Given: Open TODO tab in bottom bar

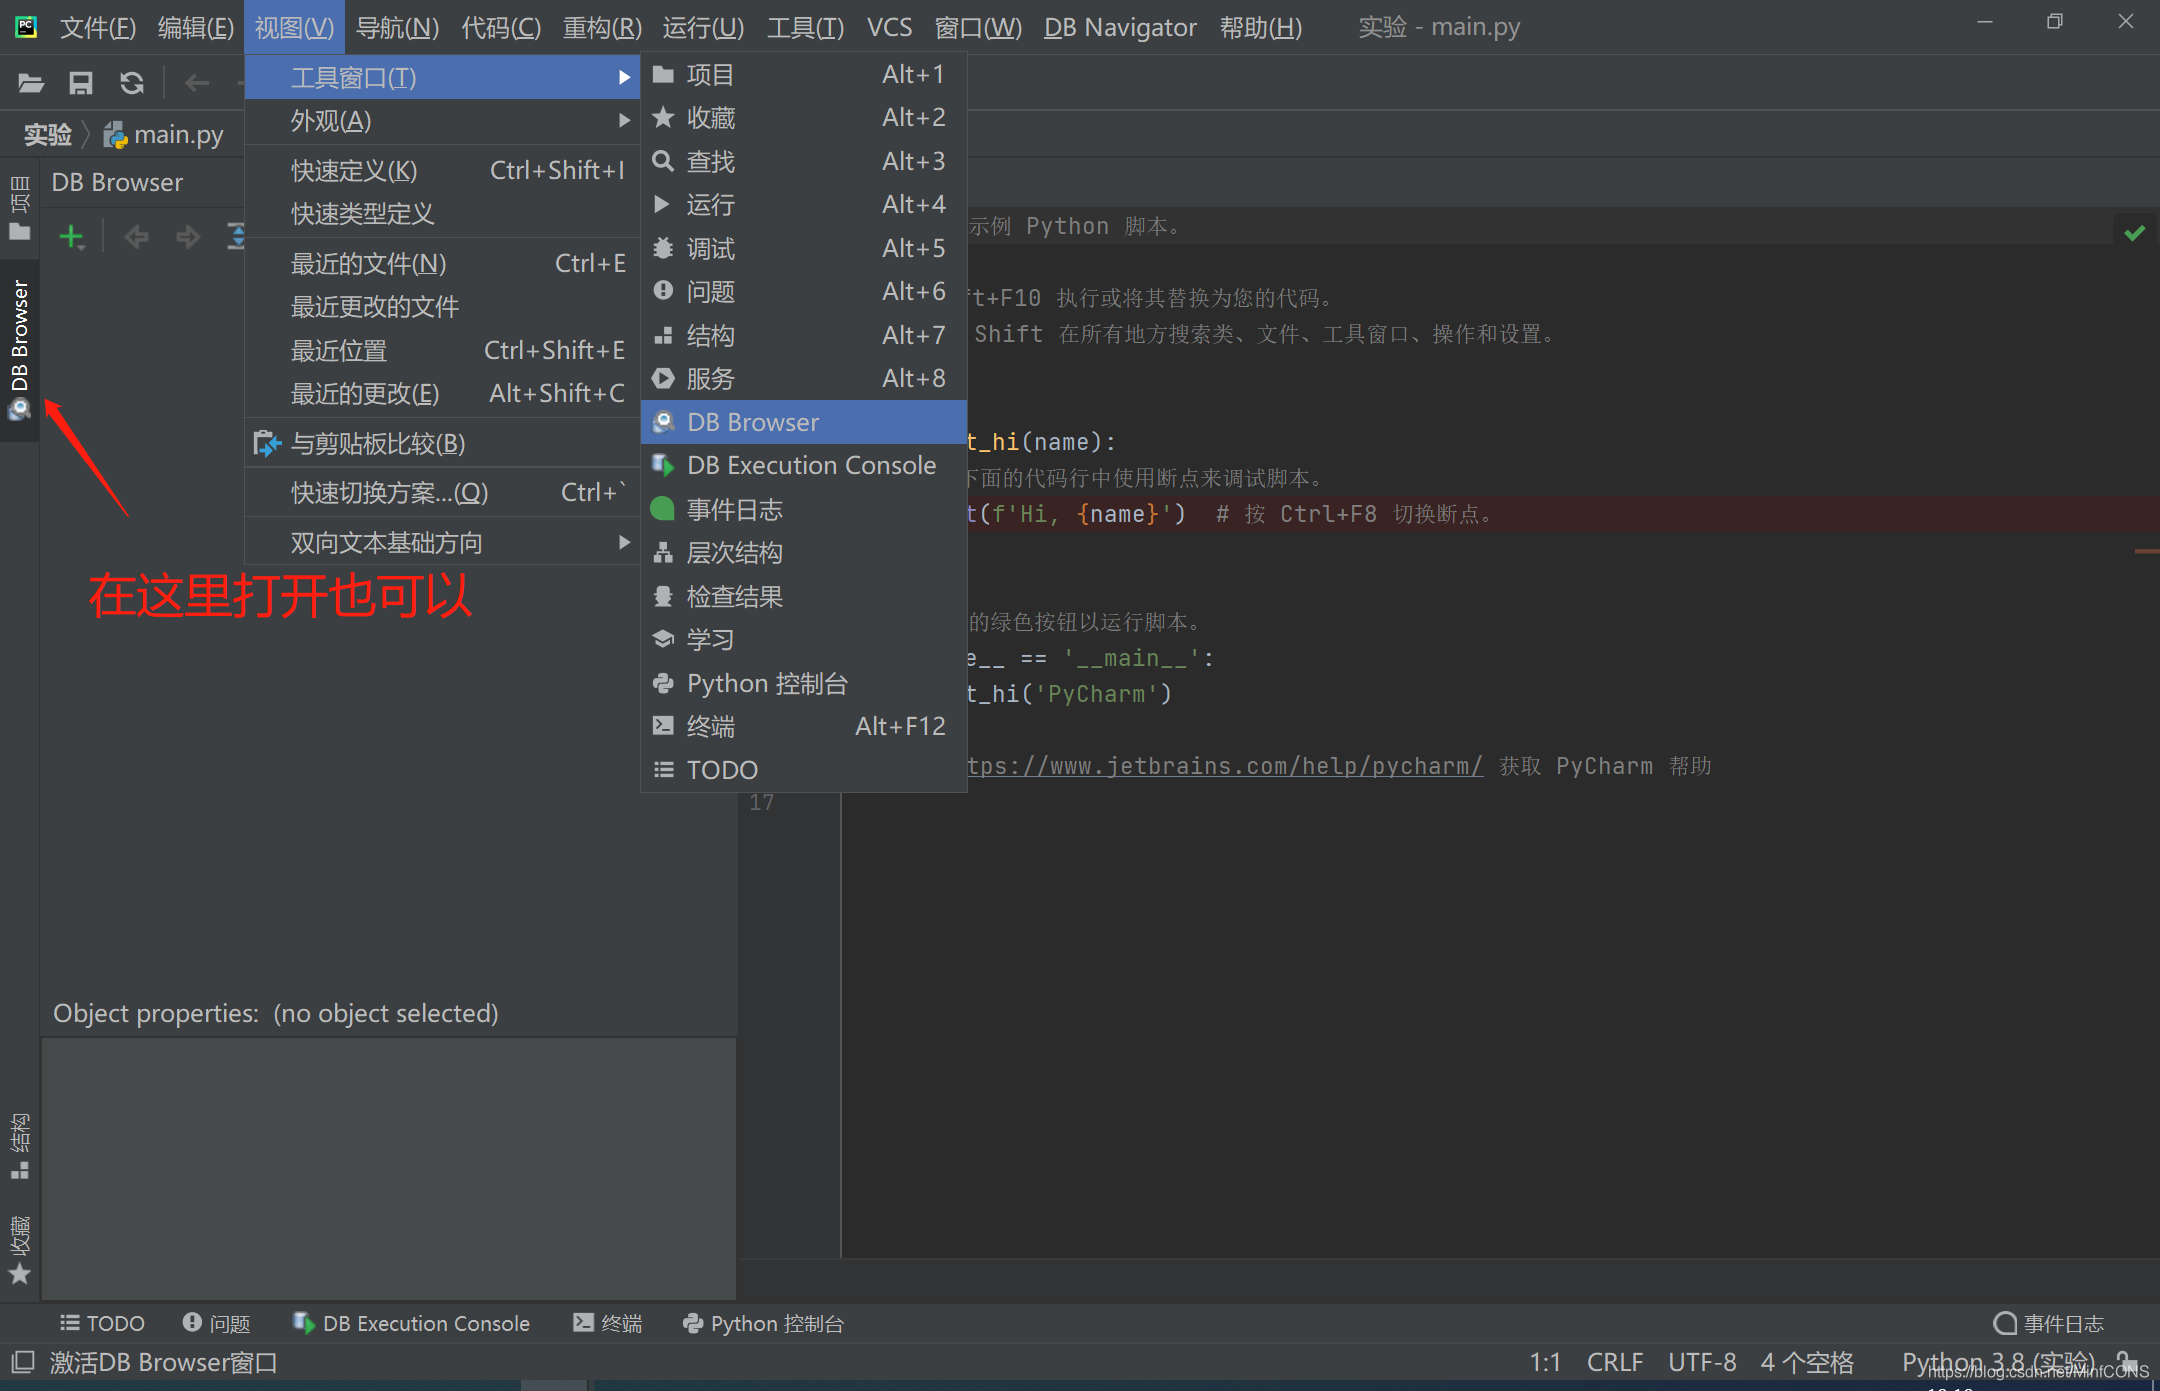Looking at the screenshot, I should (x=102, y=1323).
